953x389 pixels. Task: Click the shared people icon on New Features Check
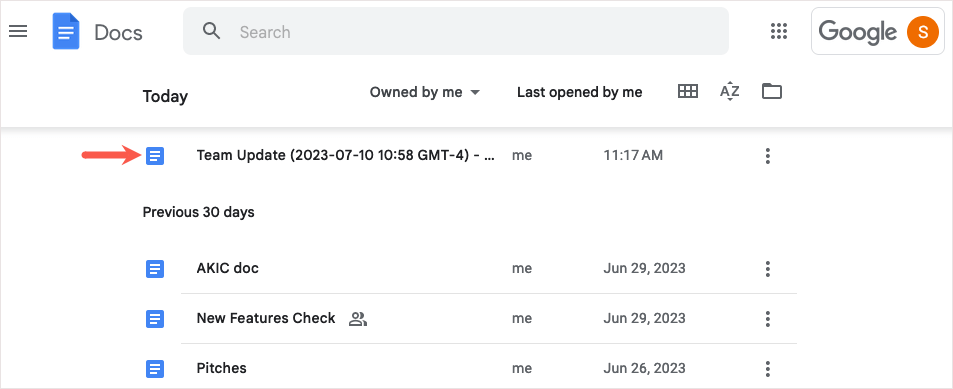pos(358,318)
